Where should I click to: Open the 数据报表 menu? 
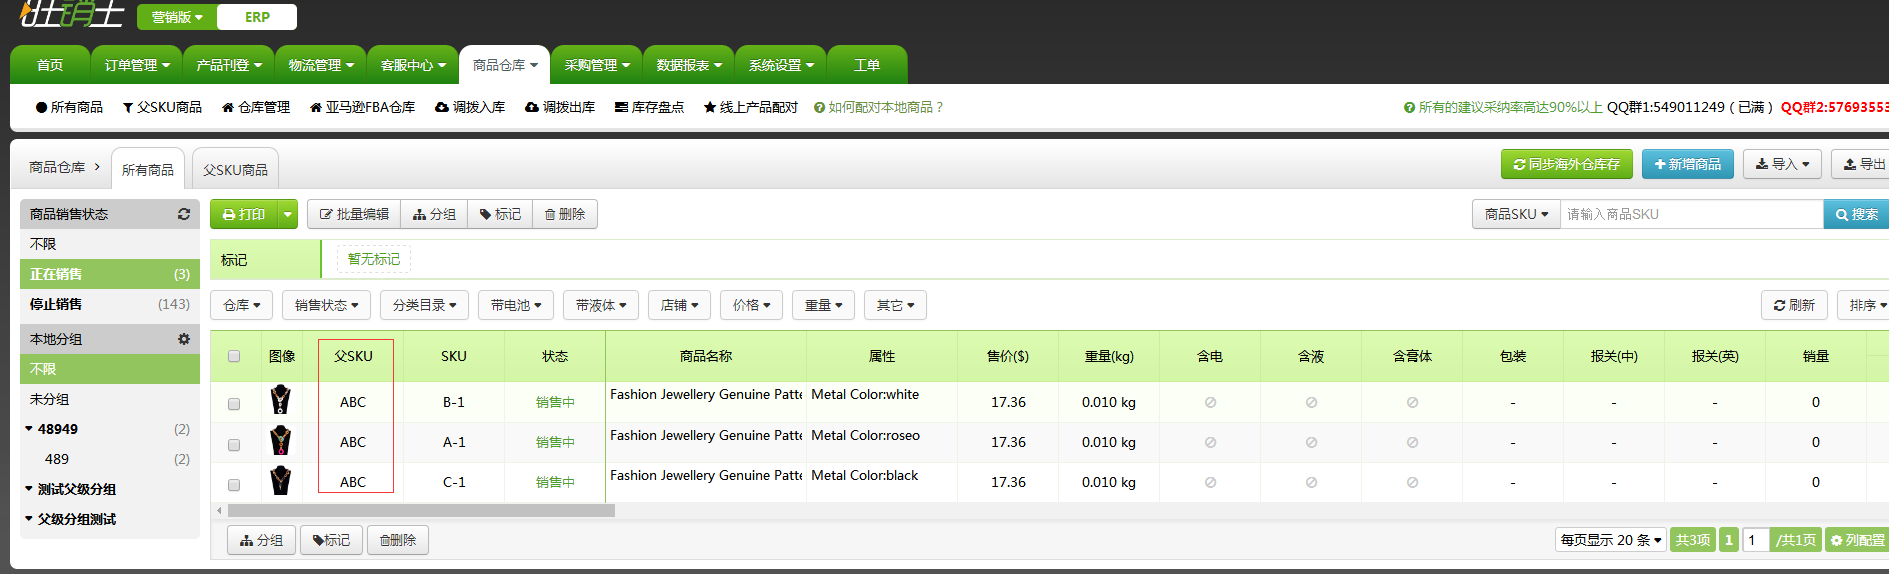(689, 65)
